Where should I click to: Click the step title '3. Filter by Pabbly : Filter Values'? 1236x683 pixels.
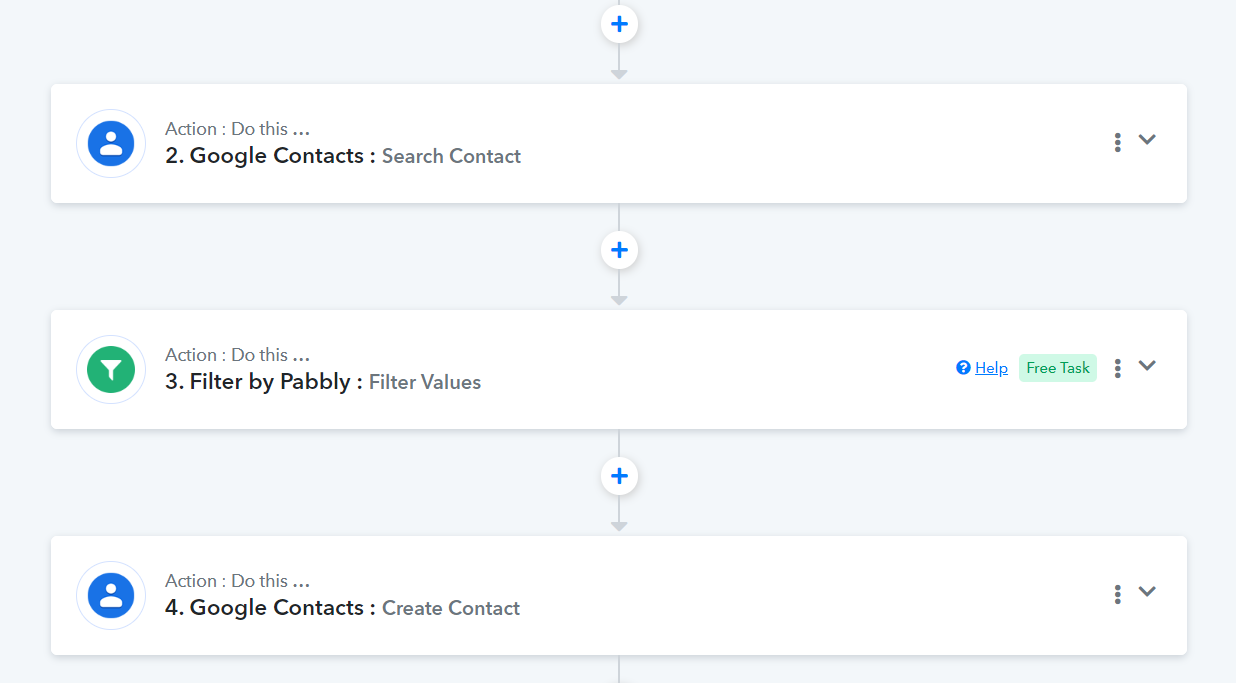[x=323, y=382]
